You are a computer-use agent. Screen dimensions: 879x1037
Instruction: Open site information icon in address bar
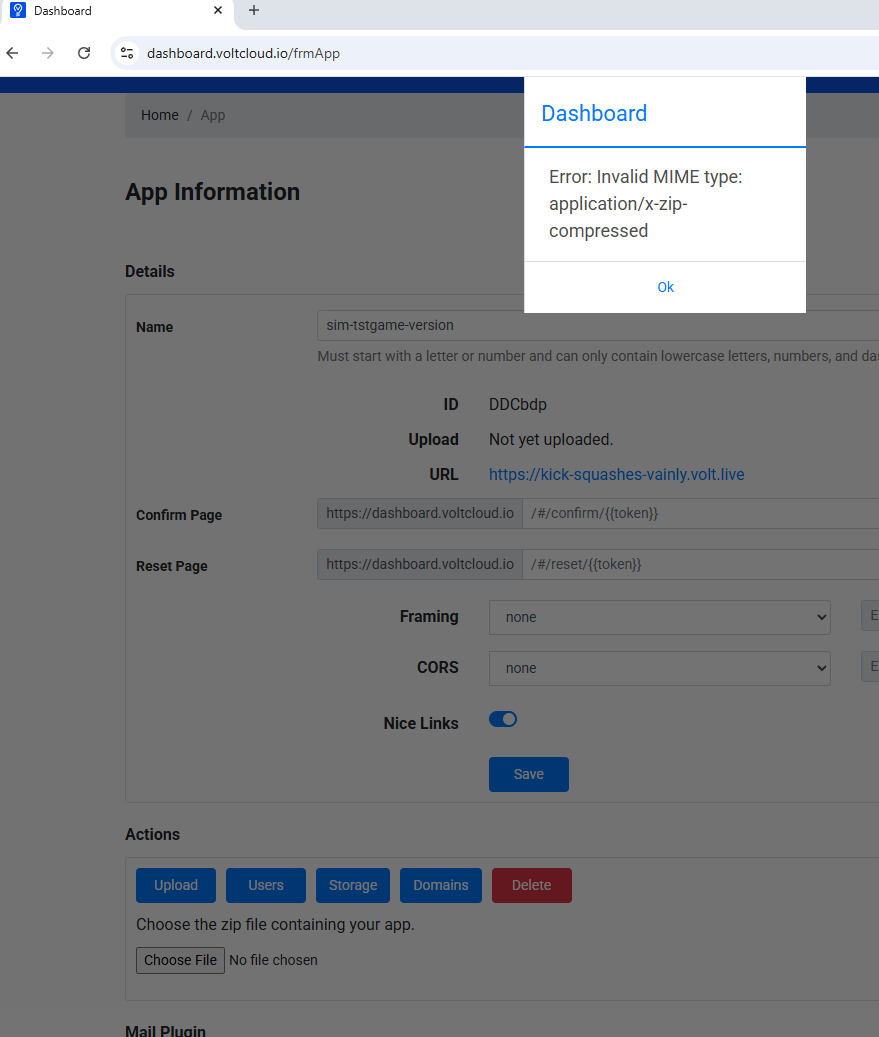click(x=126, y=53)
